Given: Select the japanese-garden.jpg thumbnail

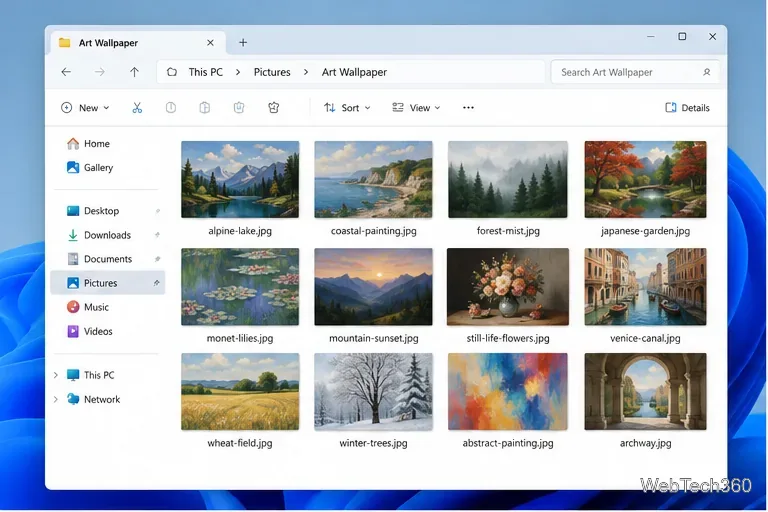Looking at the screenshot, I should point(645,179).
